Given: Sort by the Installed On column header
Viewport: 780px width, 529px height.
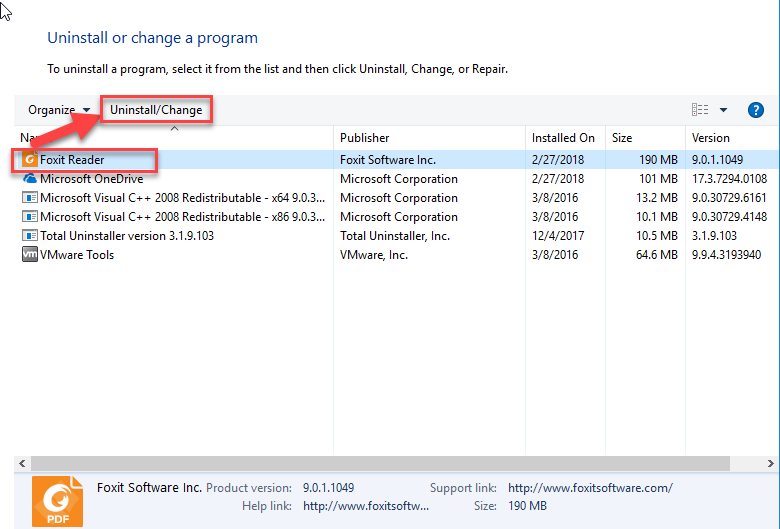Looking at the screenshot, I should click(x=563, y=138).
